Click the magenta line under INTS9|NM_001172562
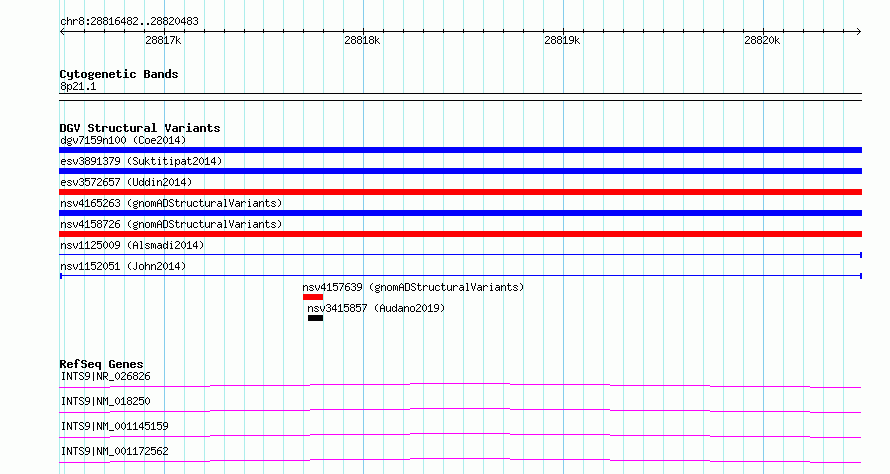This screenshot has height=474, width=890. [x=460, y=460]
